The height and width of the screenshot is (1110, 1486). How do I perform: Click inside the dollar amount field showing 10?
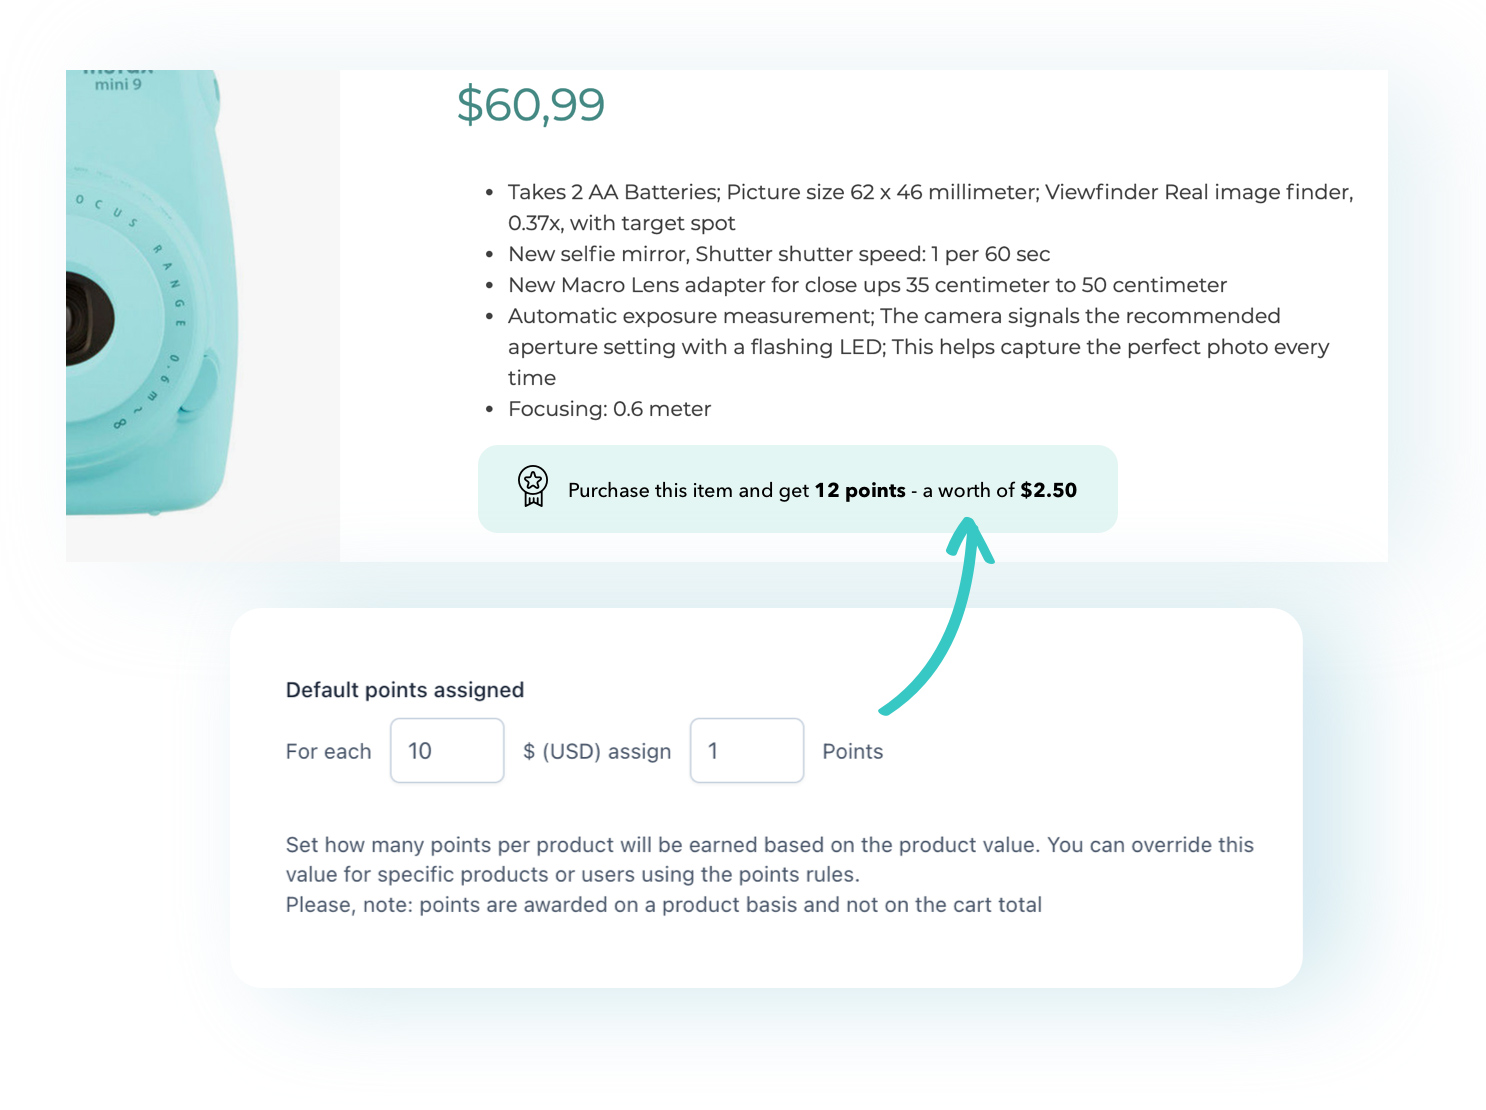(x=446, y=751)
